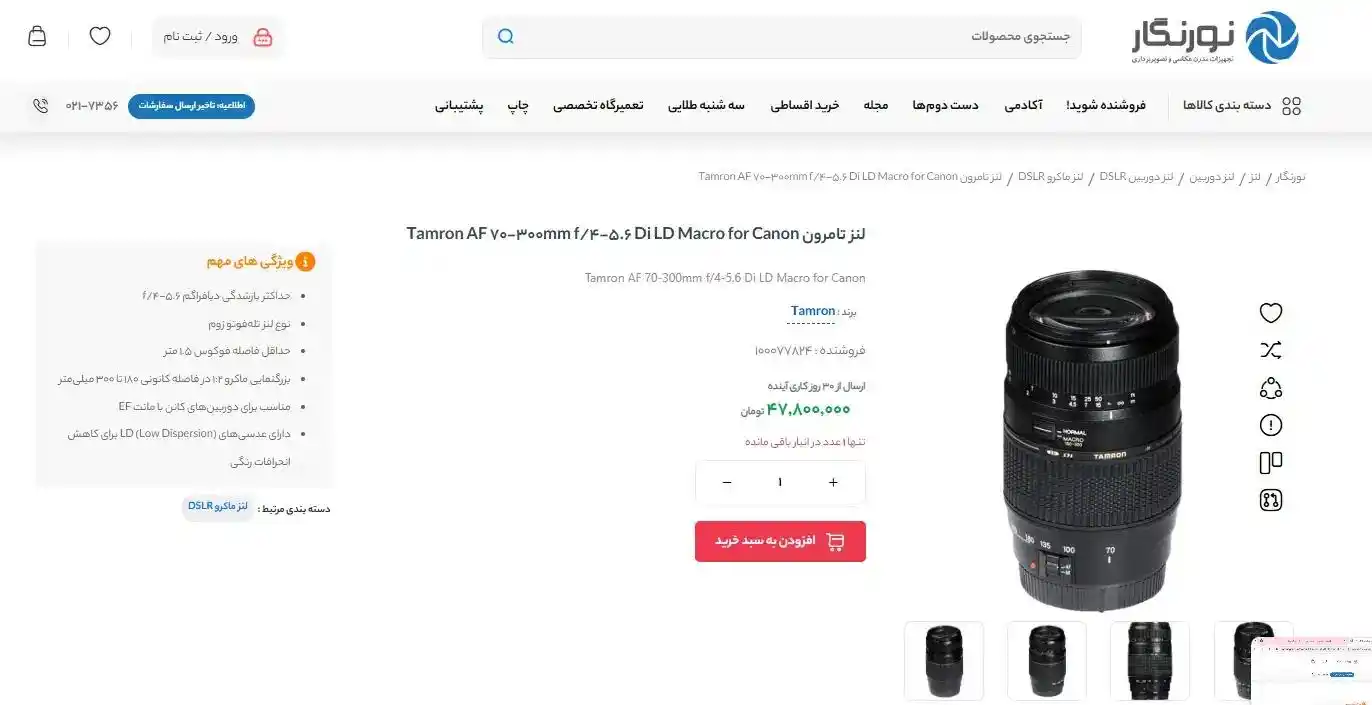Click the blue اطلاعیه تاخیر ارسال سفارشات badge
Screen dimensions: 1372x705
(191, 105)
